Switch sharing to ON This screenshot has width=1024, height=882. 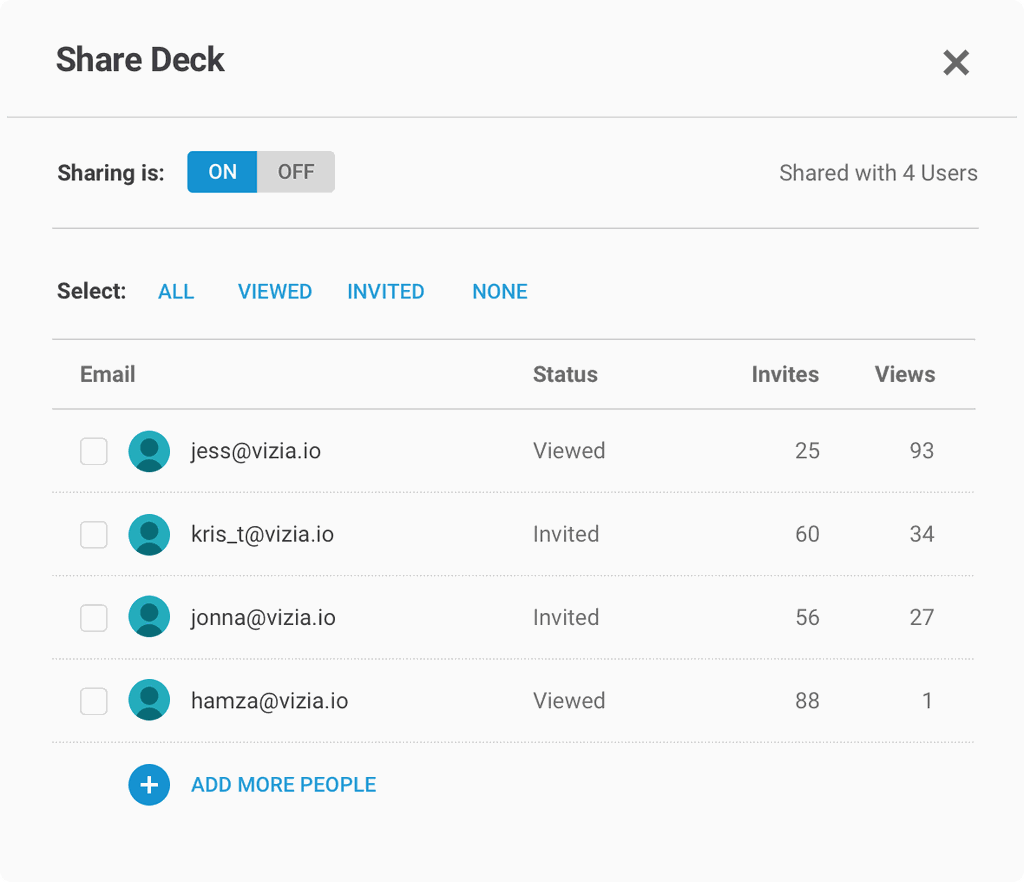[222, 172]
